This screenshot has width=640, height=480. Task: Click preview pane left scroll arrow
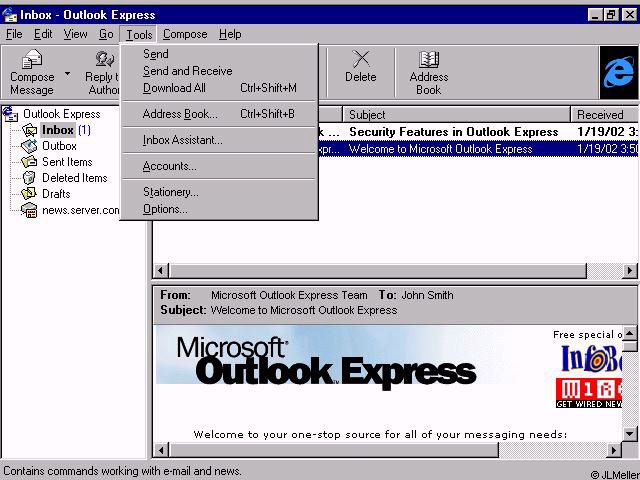(x=161, y=450)
